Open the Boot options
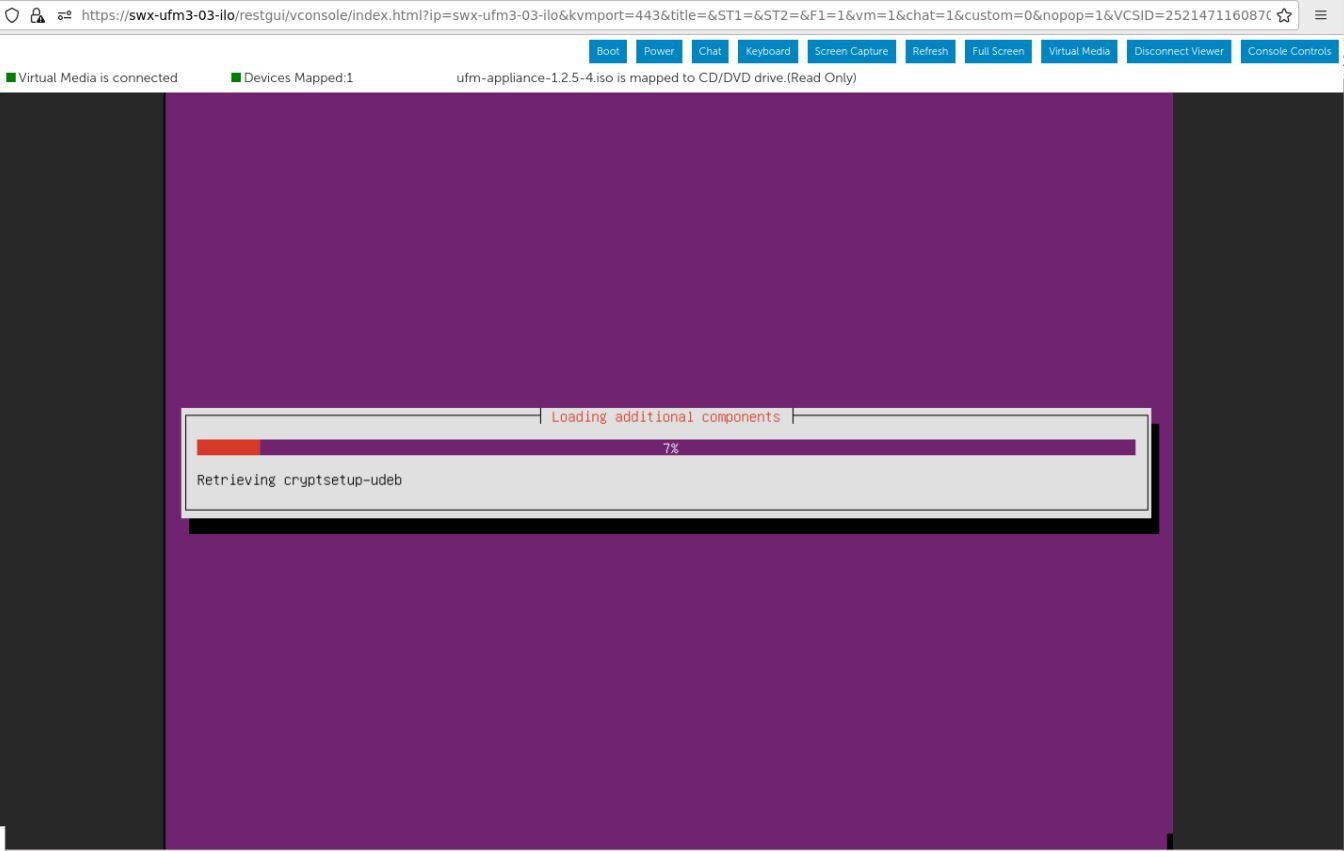The image size is (1344, 851). [x=607, y=51]
